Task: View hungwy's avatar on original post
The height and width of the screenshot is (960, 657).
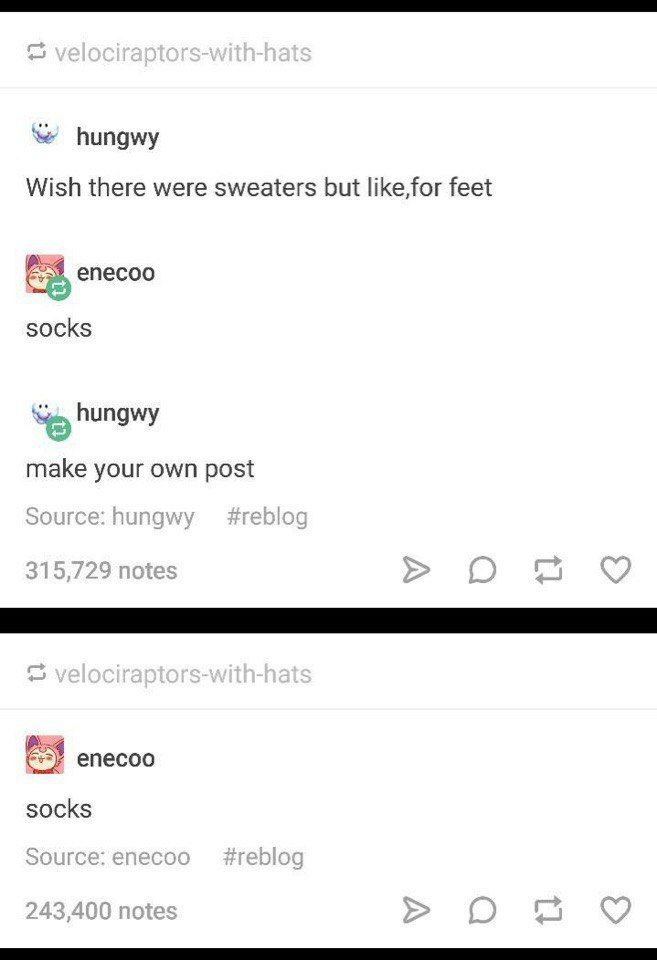Action: coord(45,133)
